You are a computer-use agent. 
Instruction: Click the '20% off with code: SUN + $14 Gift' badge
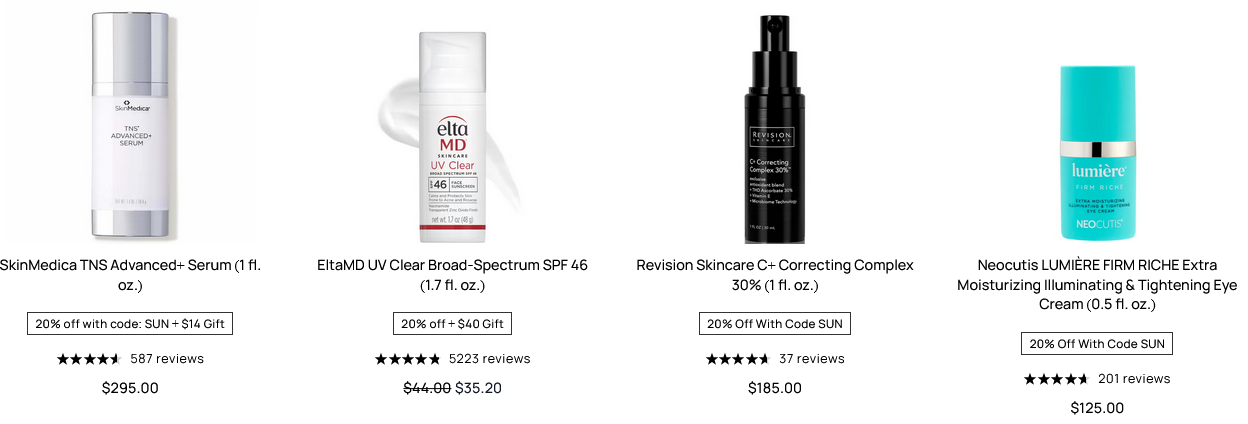[x=130, y=324]
